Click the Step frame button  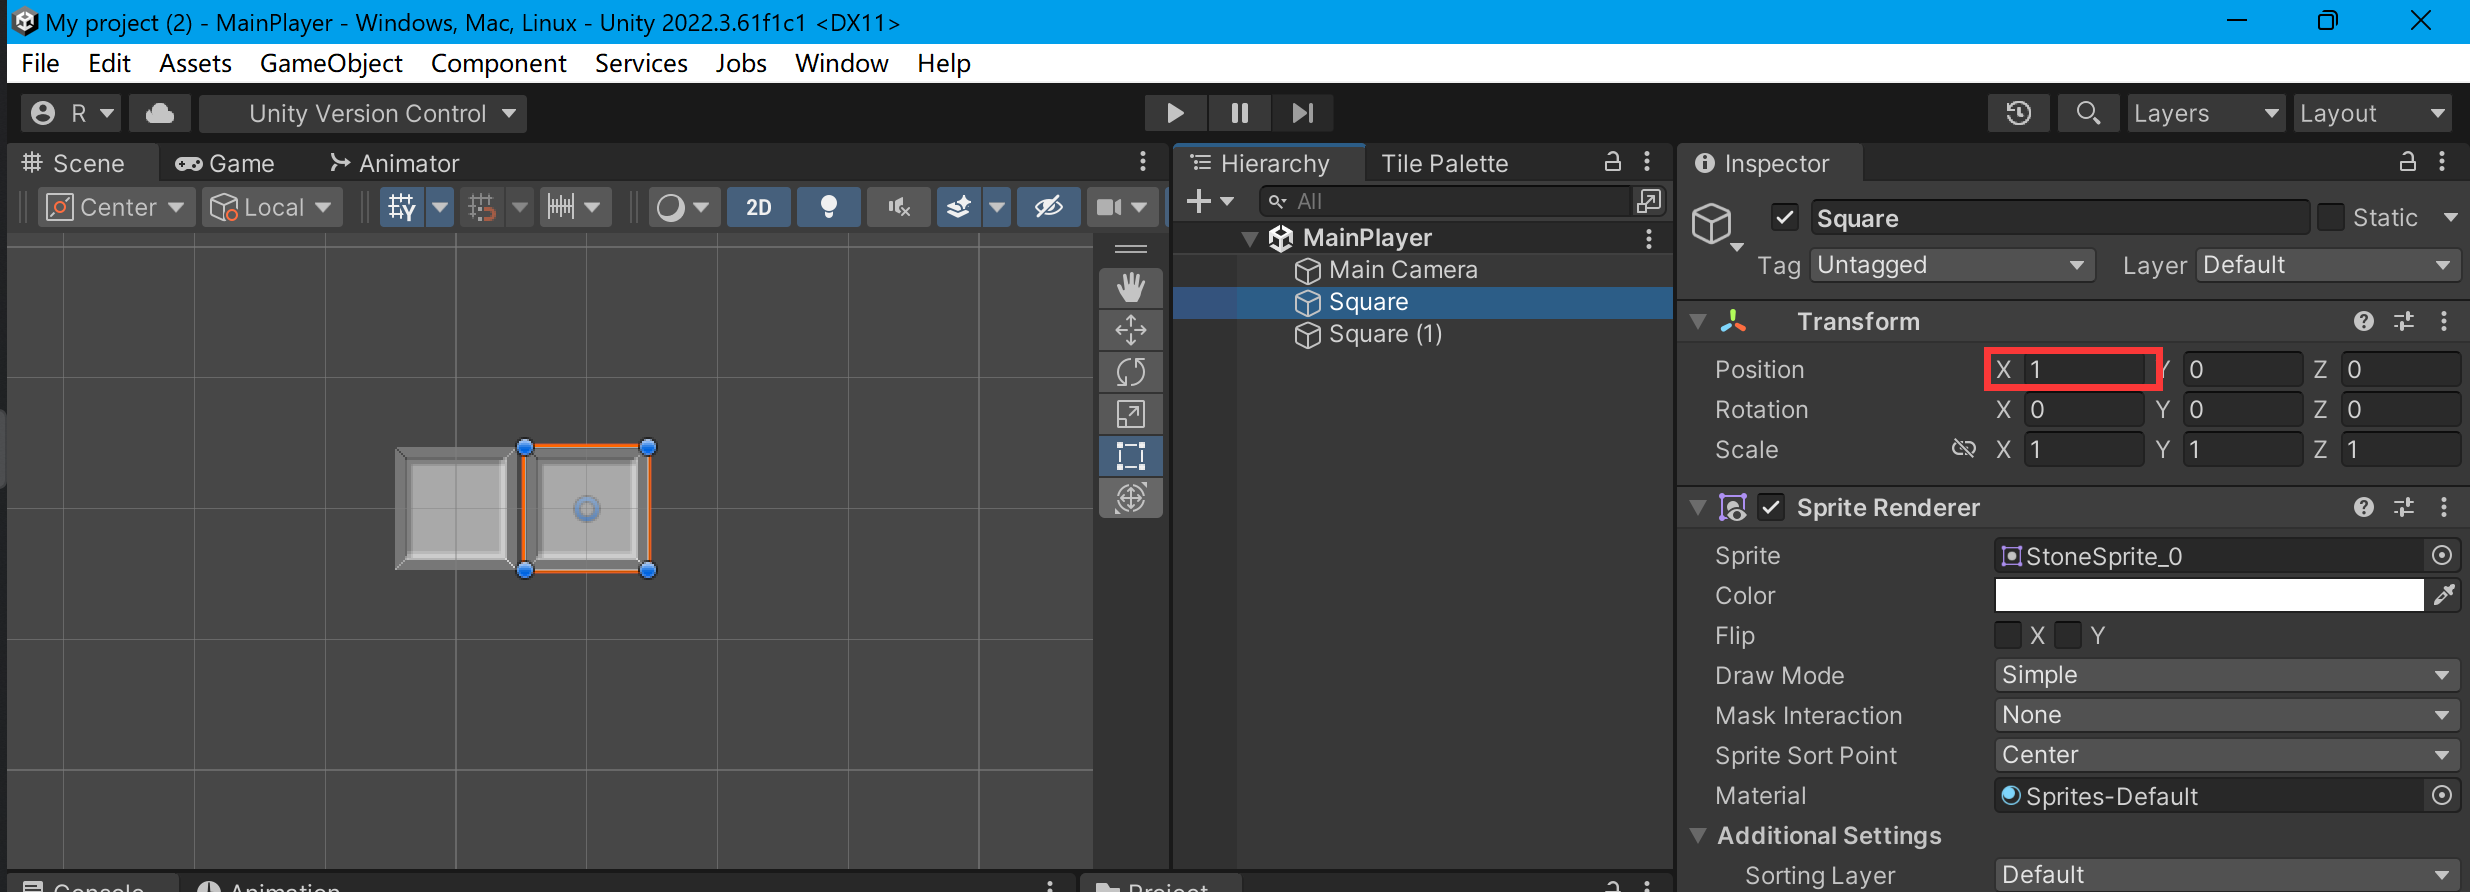coord(1303,113)
